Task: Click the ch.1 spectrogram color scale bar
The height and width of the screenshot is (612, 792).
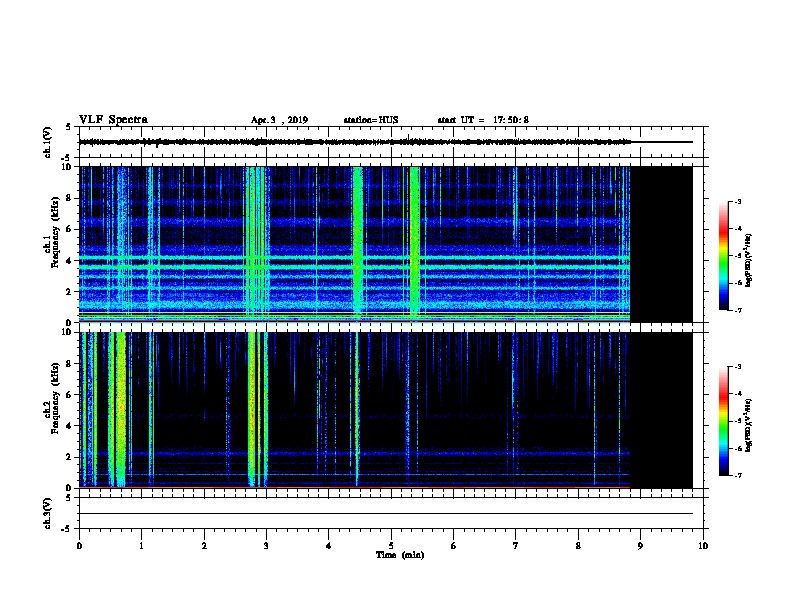Action: coord(723,256)
